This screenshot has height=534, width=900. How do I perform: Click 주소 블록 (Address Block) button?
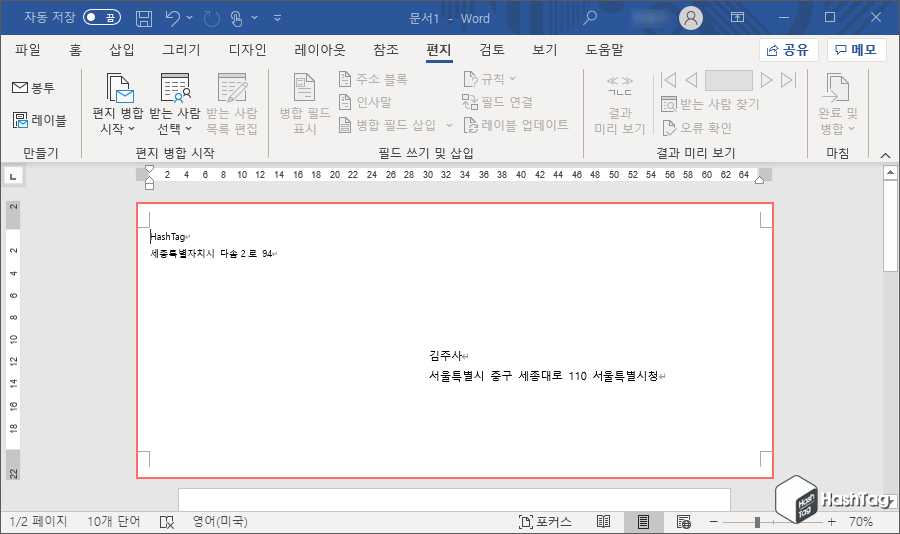point(373,79)
